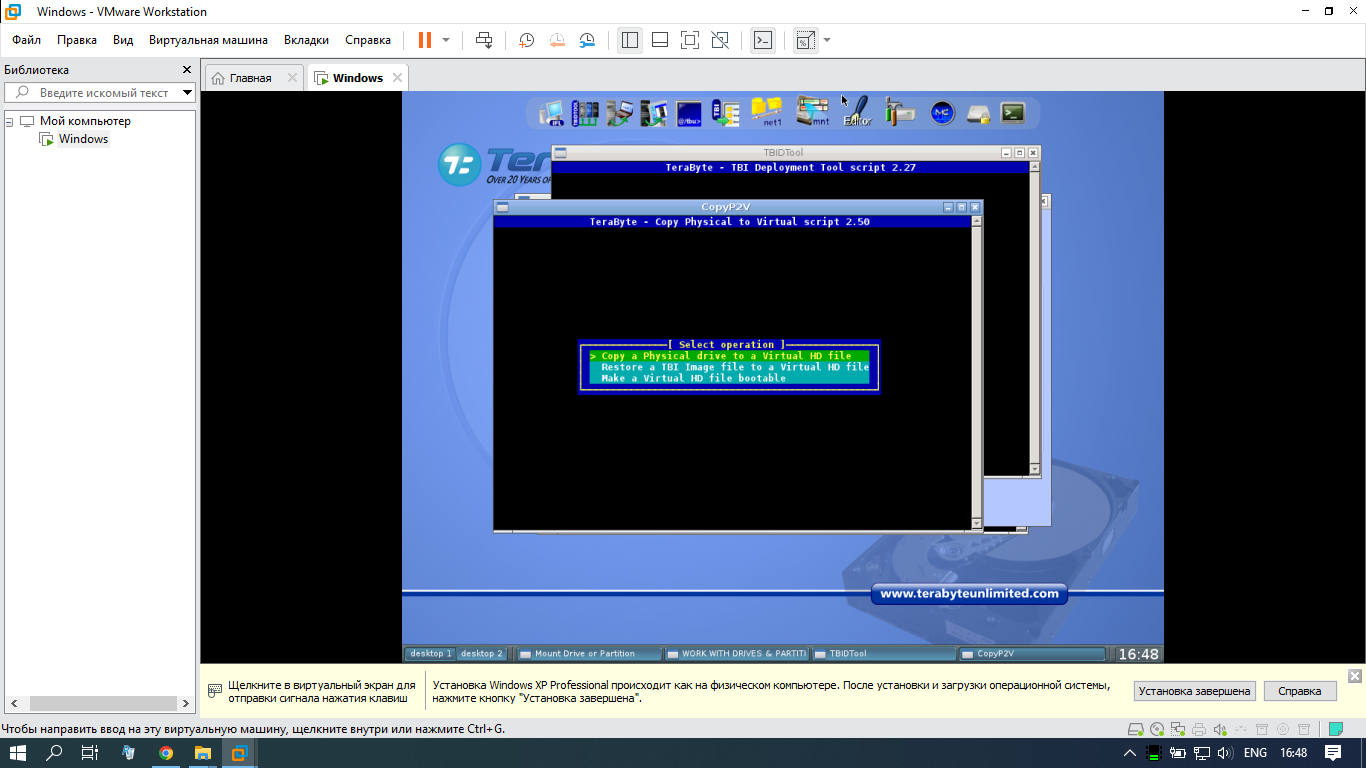The height and width of the screenshot is (768, 1366).
Task: Launch the IFL imaging tool from the dock
Action: click(550, 113)
